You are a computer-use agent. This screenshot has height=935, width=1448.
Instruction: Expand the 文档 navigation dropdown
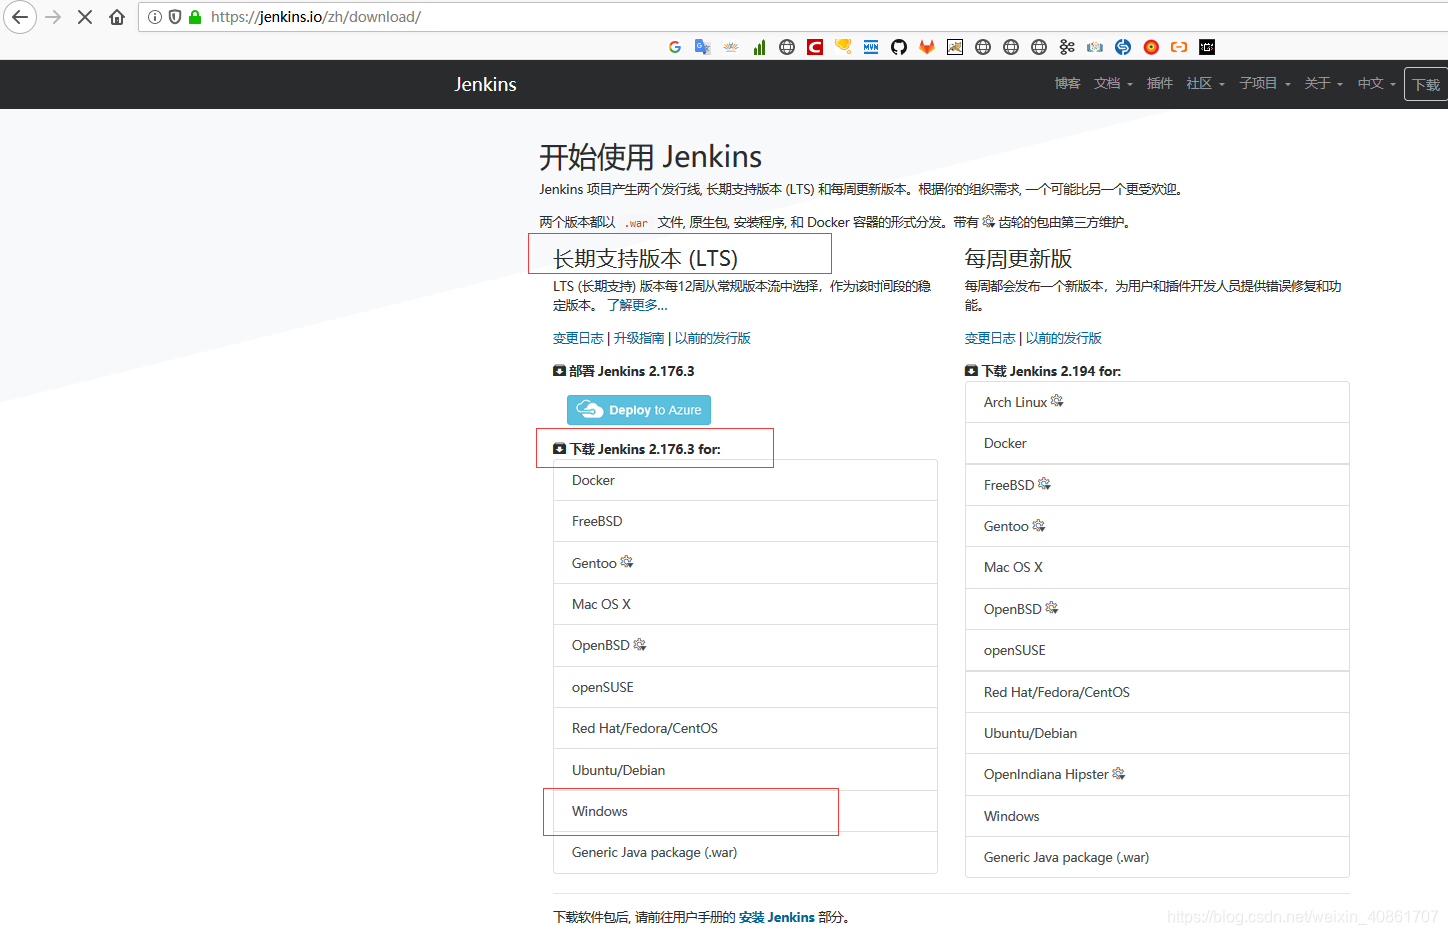(1113, 84)
